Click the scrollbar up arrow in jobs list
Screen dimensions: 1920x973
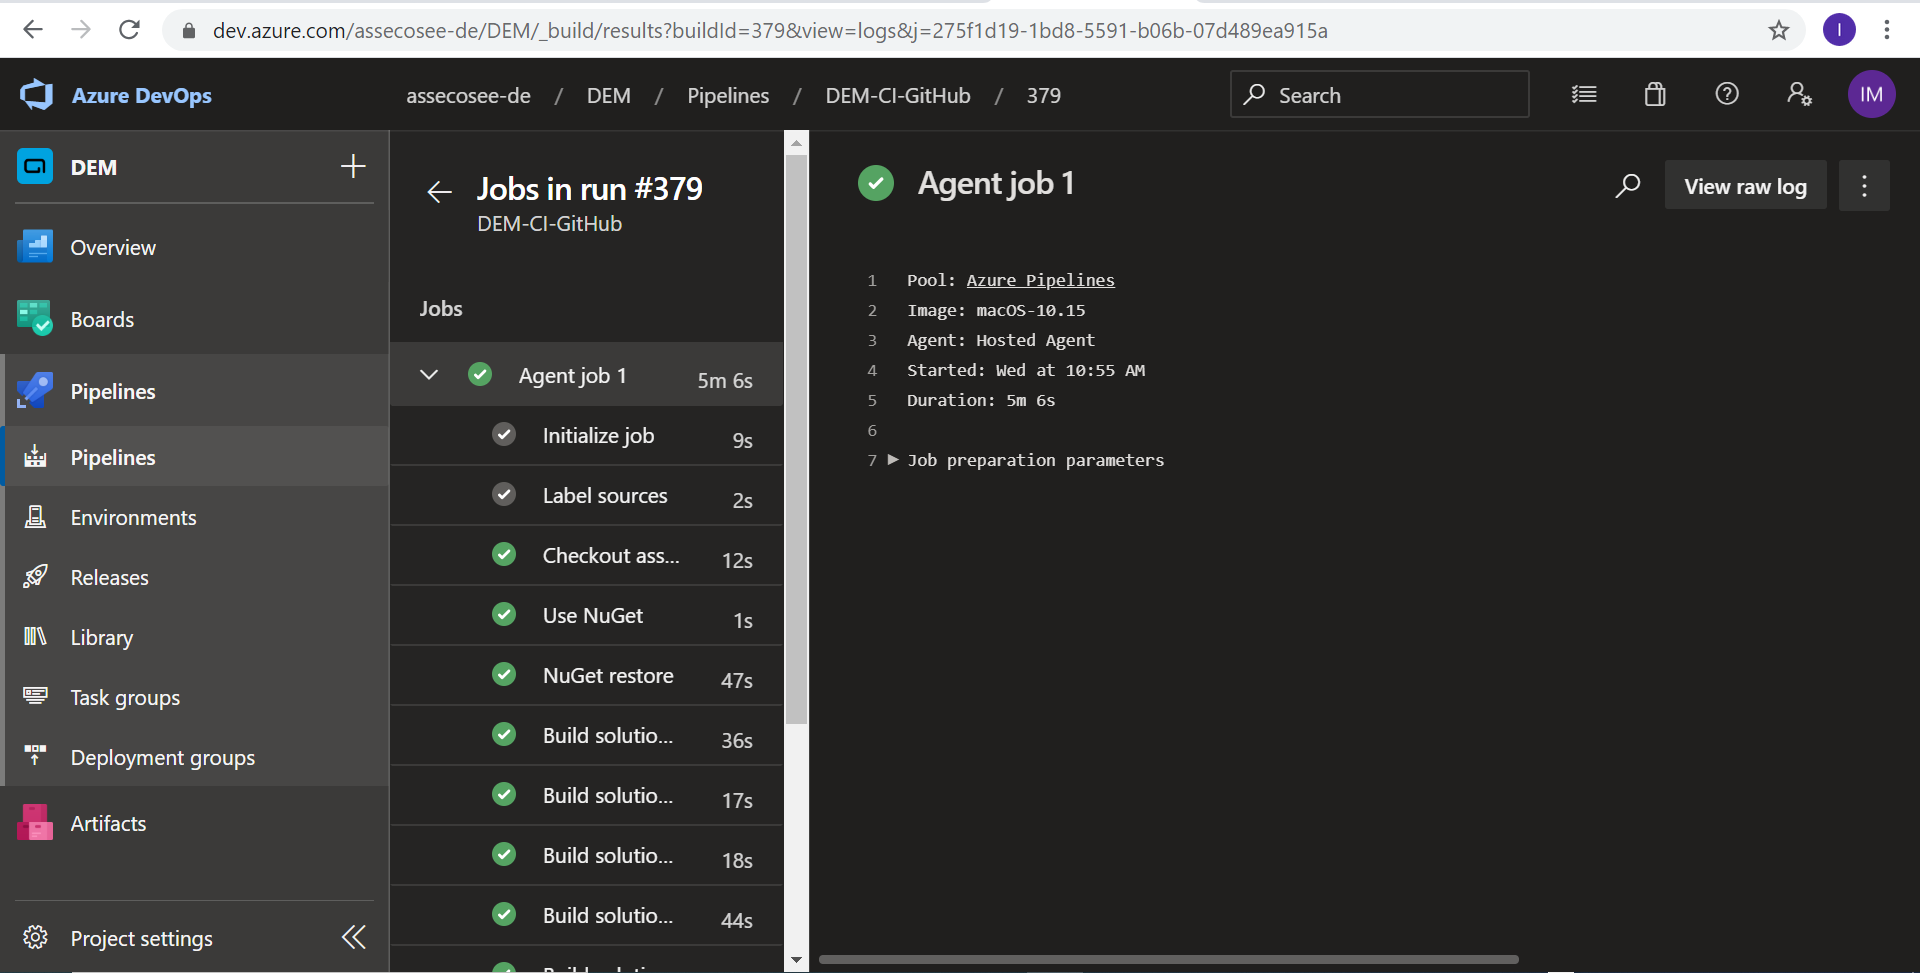click(x=796, y=143)
